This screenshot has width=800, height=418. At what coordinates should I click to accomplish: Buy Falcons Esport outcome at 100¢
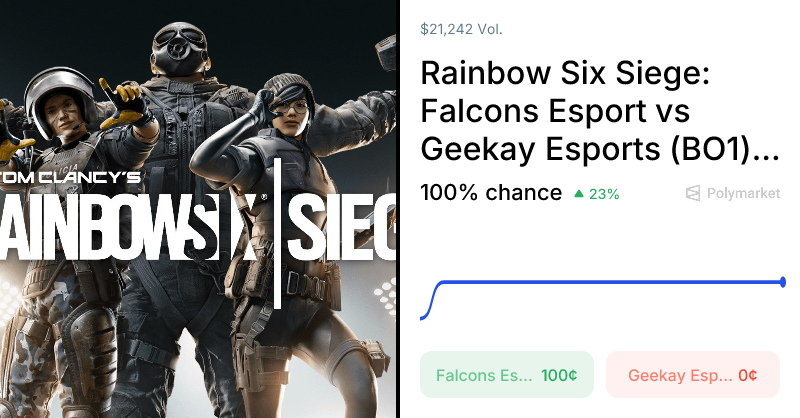pos(507,375)
